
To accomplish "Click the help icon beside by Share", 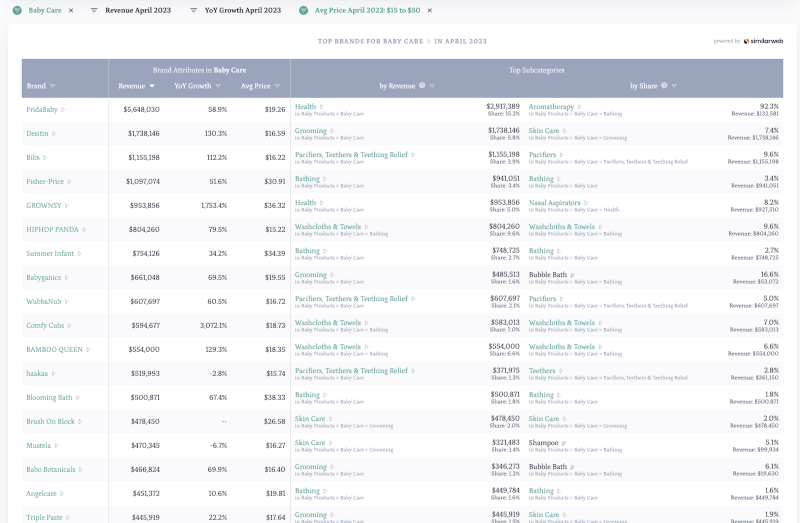I will (x=666, y=86).
